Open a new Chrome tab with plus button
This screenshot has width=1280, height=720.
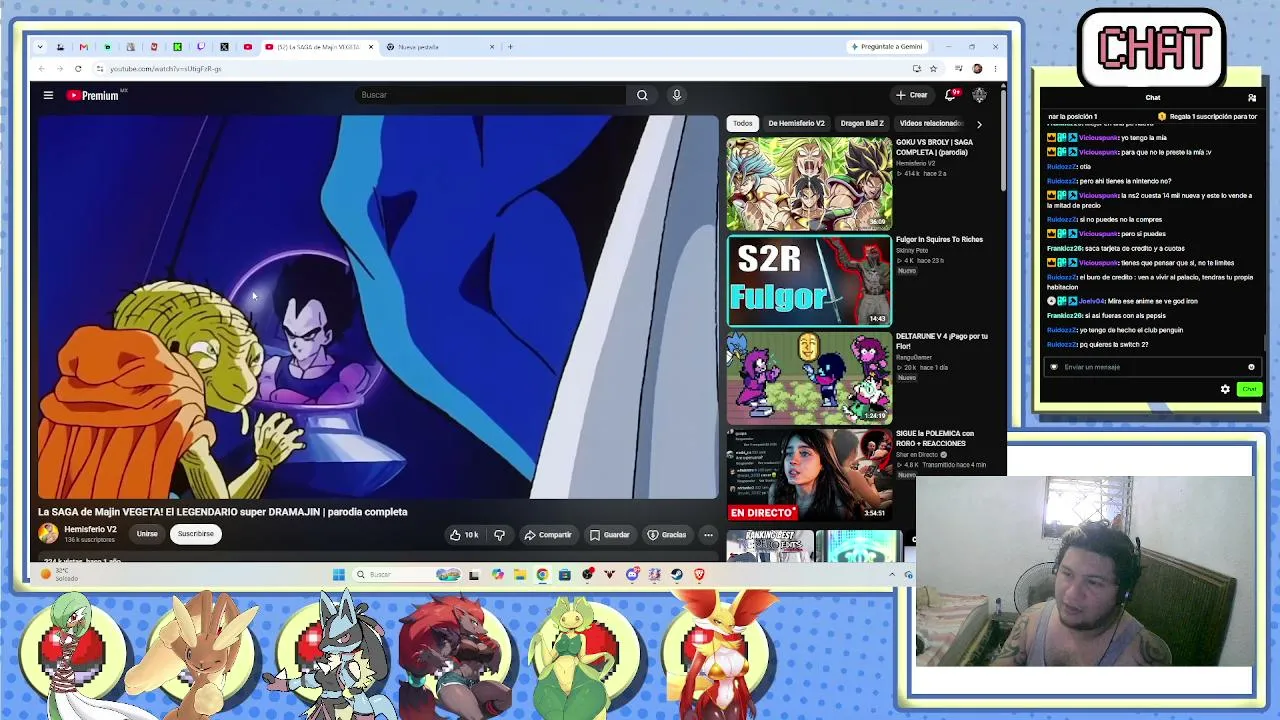coord(510,47)
